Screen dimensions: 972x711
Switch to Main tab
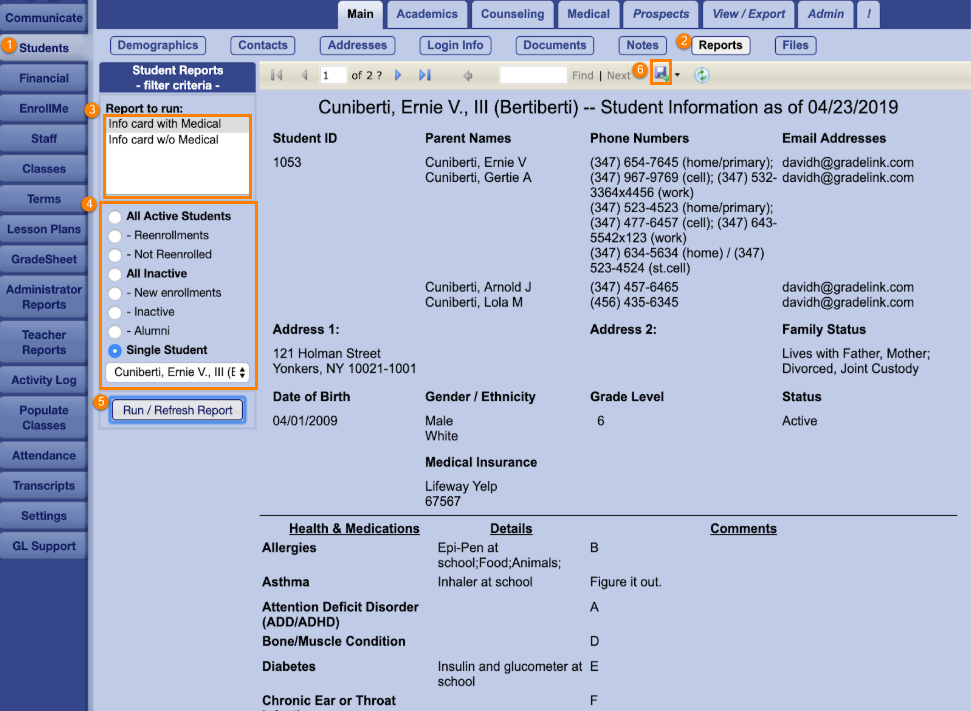pyautogui.click(x=360, y=14)
